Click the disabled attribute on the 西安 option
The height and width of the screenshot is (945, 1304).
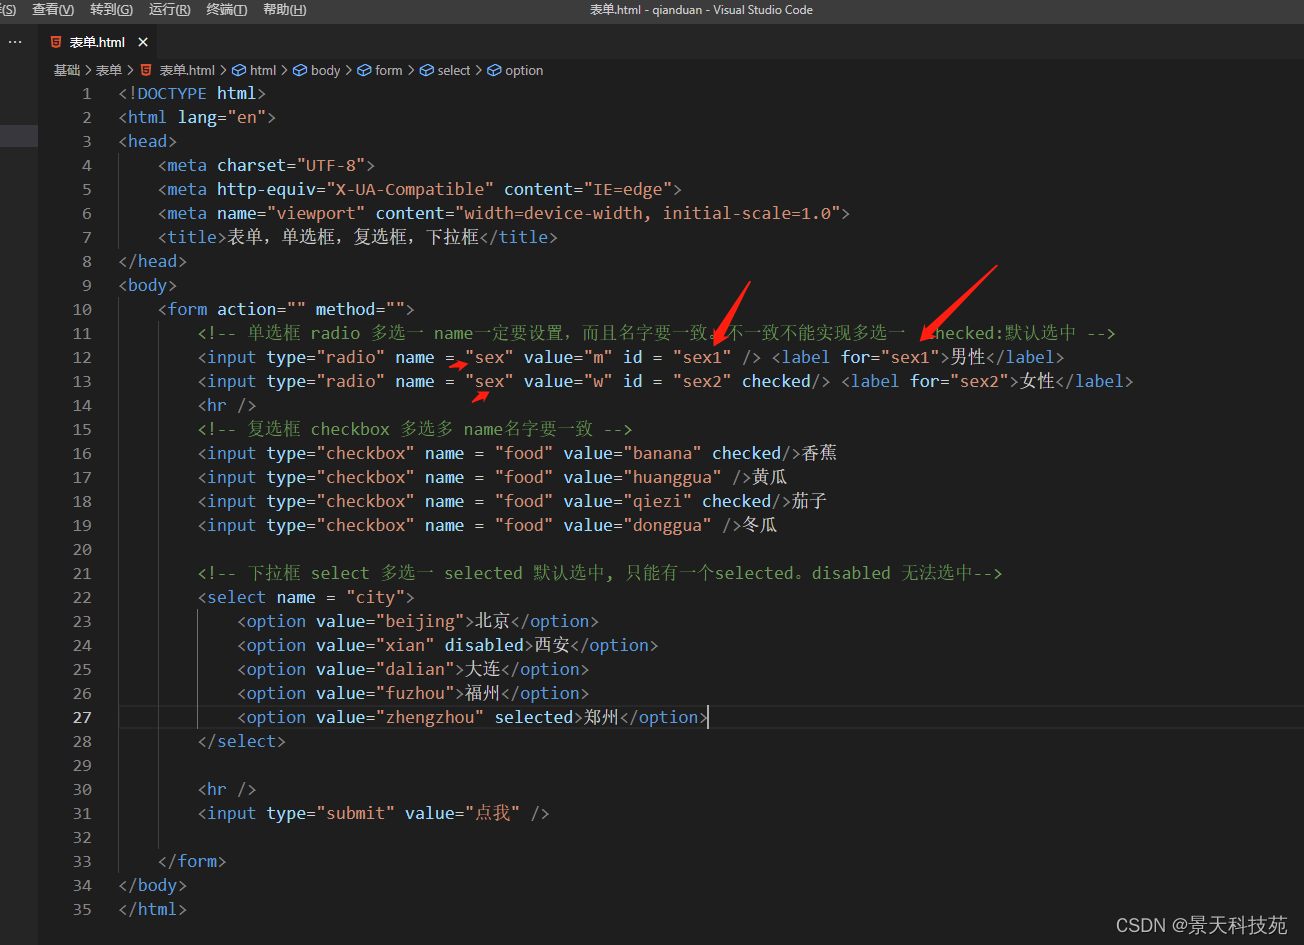point(484,645)
